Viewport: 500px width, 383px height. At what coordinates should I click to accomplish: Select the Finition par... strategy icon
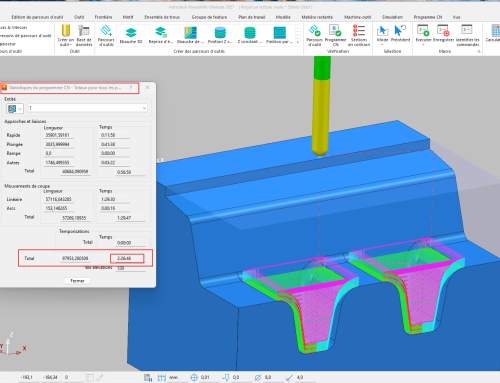pos(279,35)
